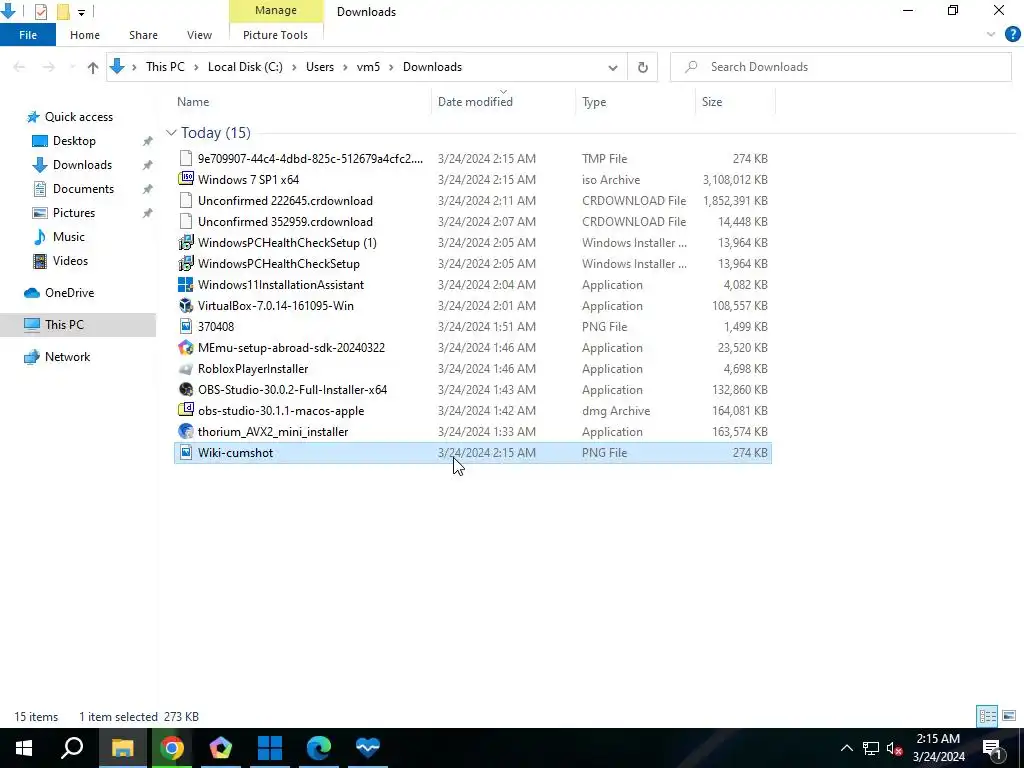
Task: Open Windows 11 Installation Assistant taskbar icon
Action: tap(270, 748)
